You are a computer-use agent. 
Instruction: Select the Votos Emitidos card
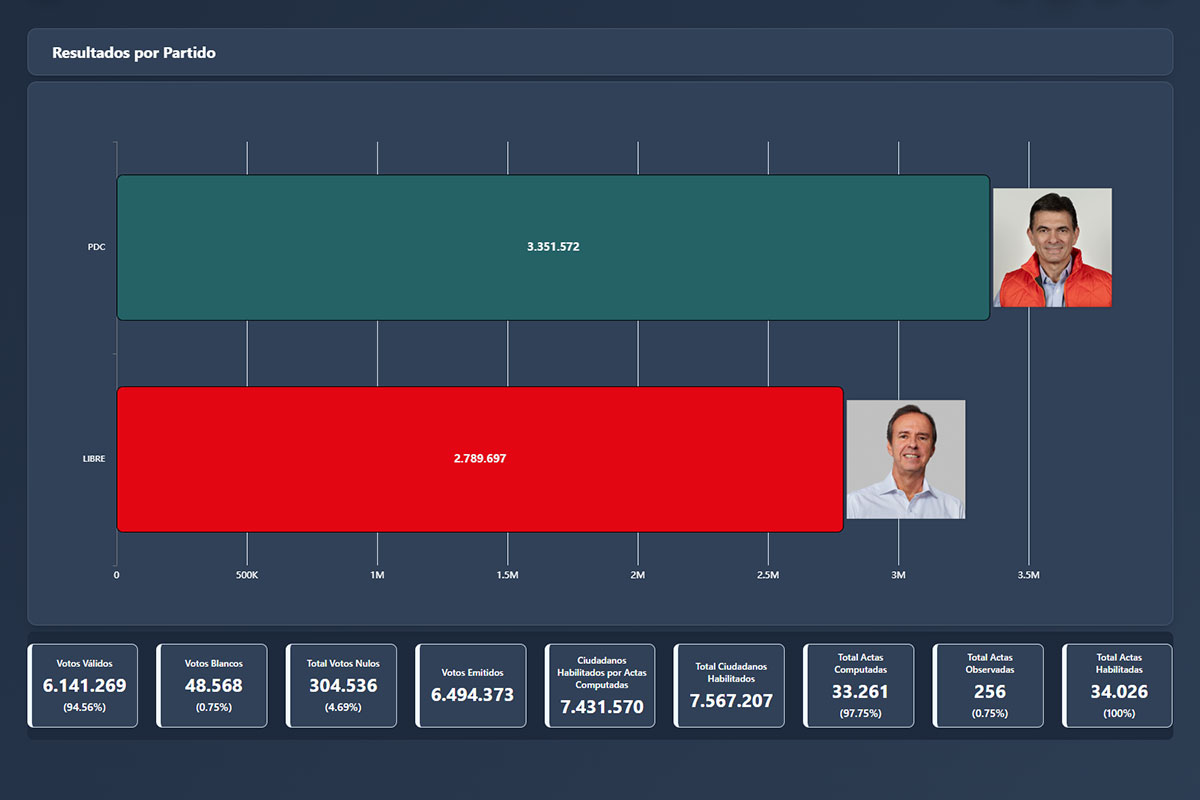(472, 685)
